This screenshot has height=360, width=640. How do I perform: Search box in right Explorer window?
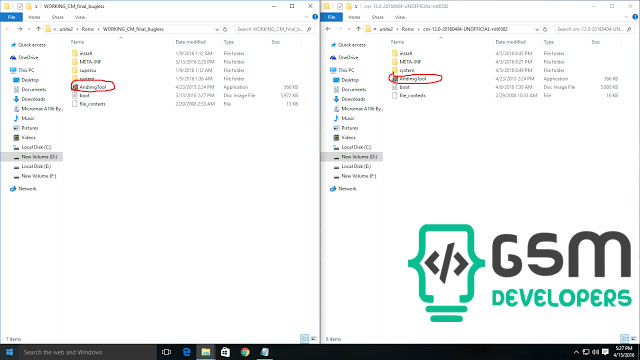coord(594,29)
